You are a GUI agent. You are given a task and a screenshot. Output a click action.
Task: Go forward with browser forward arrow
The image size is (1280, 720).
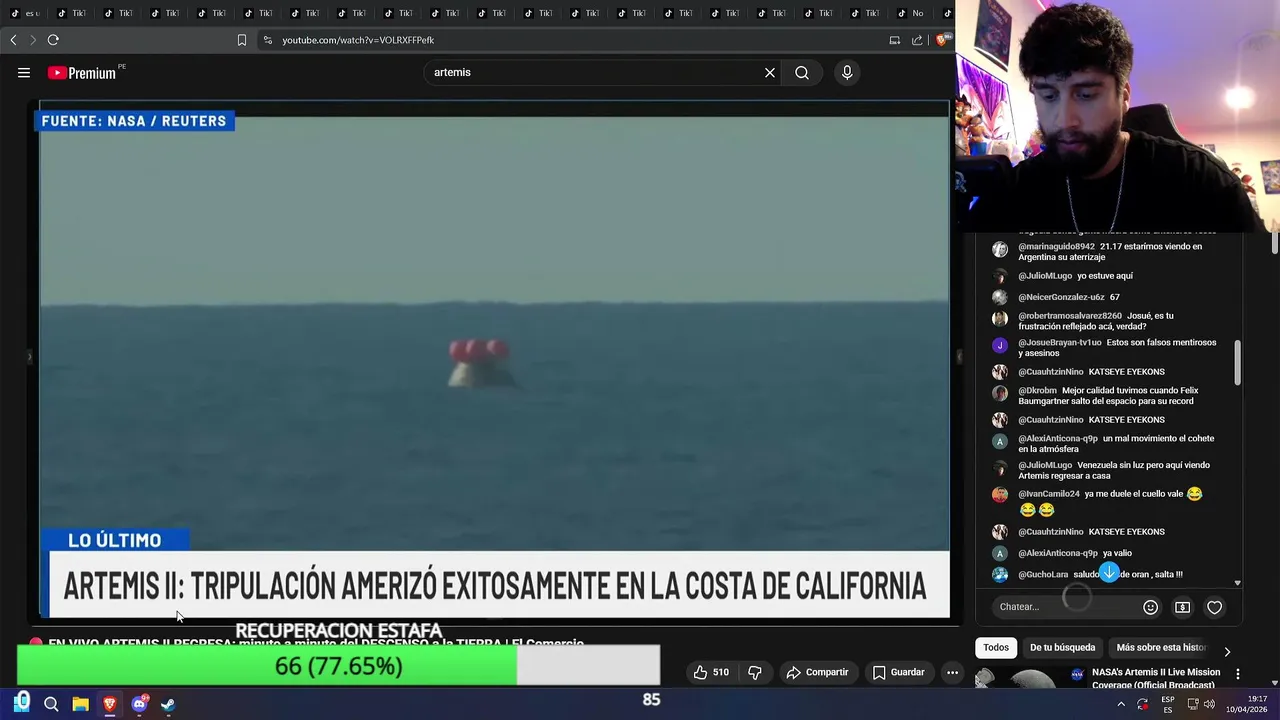click(x=32, y=40)
